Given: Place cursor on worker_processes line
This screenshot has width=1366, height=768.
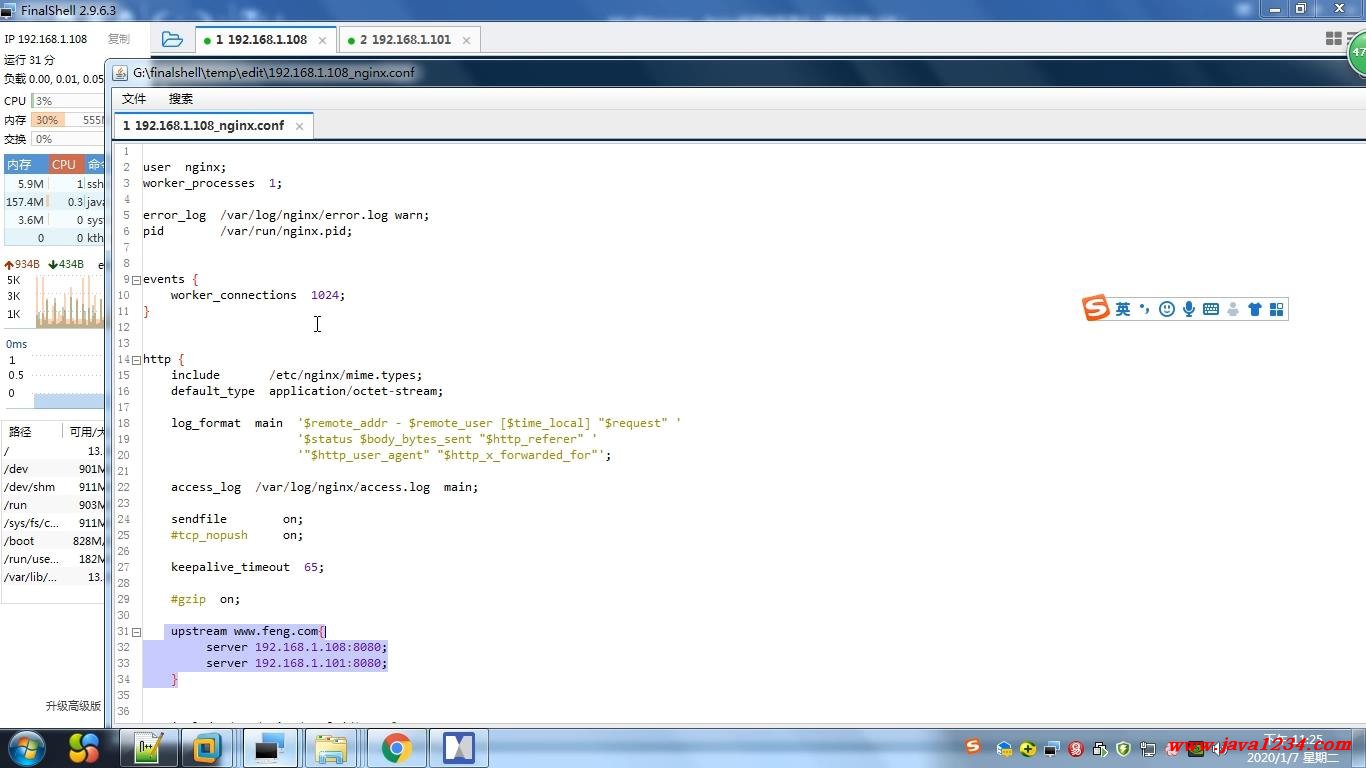Looking at the screenshot, I should tap(212, 183).
